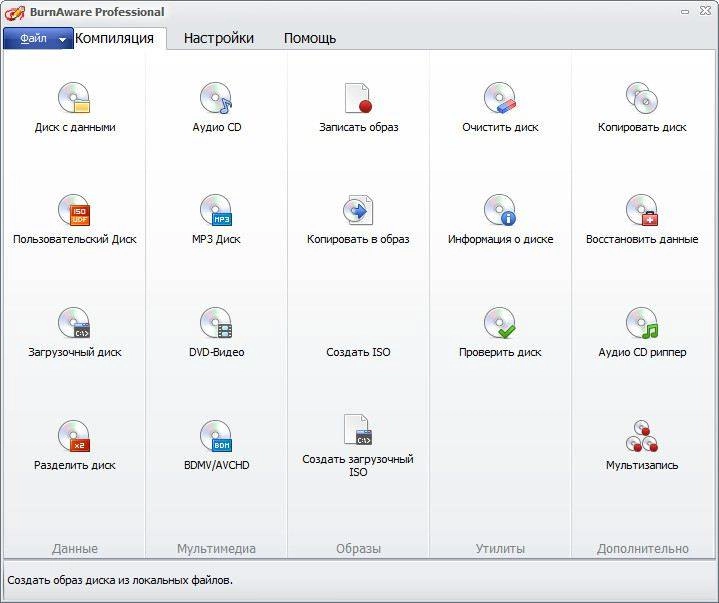The height and width of the screenshot is (603, 719).
Task: Click the Копировать диск text label
Action: pos(642,127)
